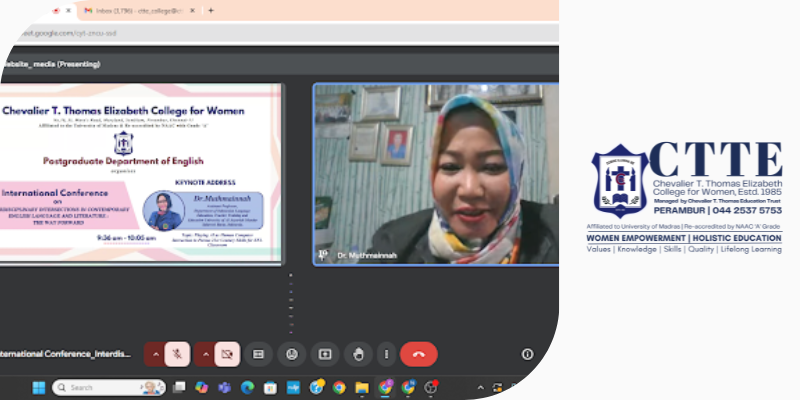Viewport: 800px width, 400px height.
Task: Open Microsoft Store from the taskbar
Action: click(x=270, y=388)
